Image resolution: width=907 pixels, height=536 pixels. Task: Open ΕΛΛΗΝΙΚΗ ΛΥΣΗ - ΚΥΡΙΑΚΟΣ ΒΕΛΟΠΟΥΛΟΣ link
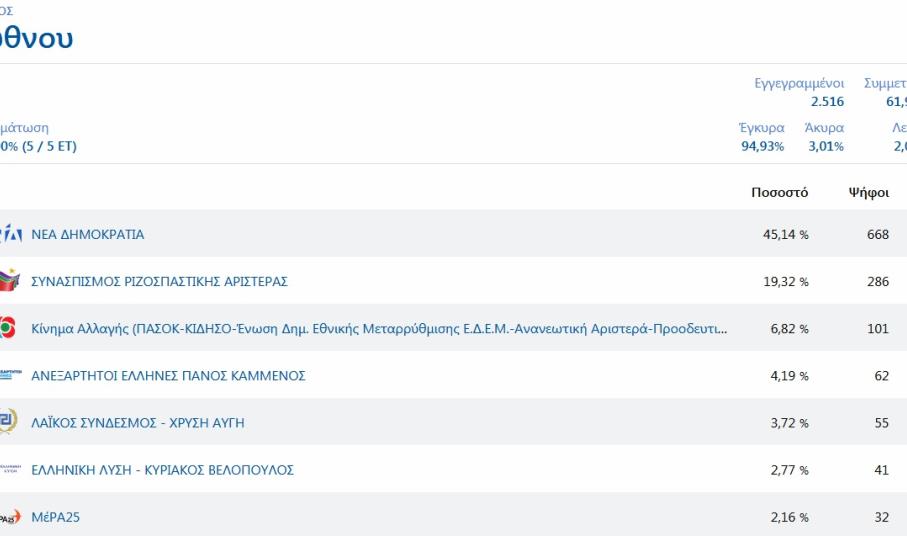162,470
